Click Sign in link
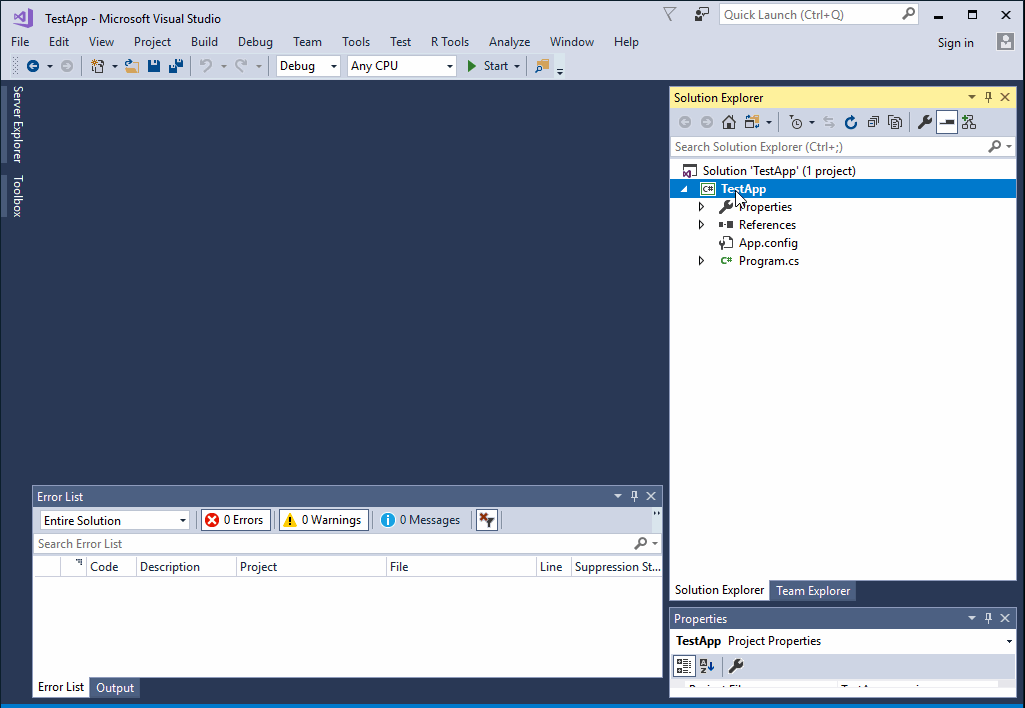Viewport: 1025px width, 708px height. pos(955,42)
